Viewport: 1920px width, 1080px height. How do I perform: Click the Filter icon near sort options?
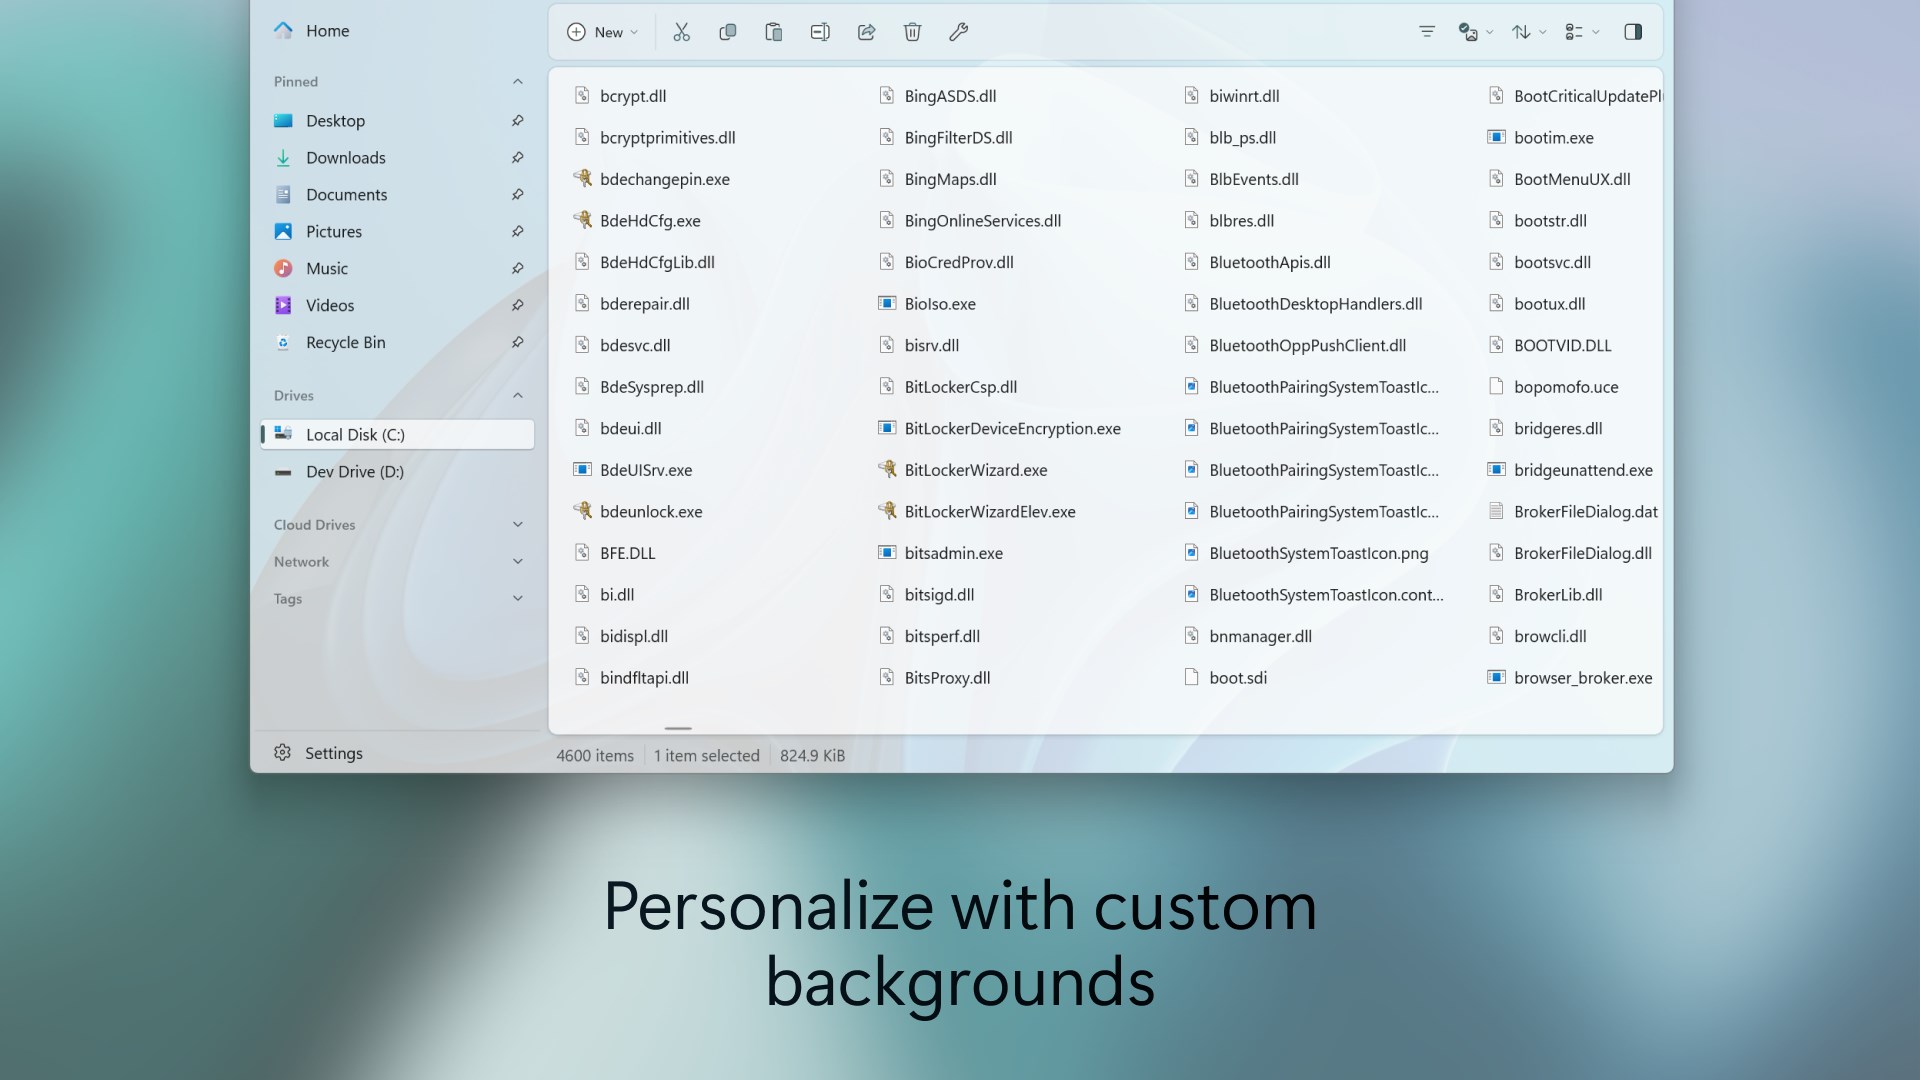(1426, 31)
